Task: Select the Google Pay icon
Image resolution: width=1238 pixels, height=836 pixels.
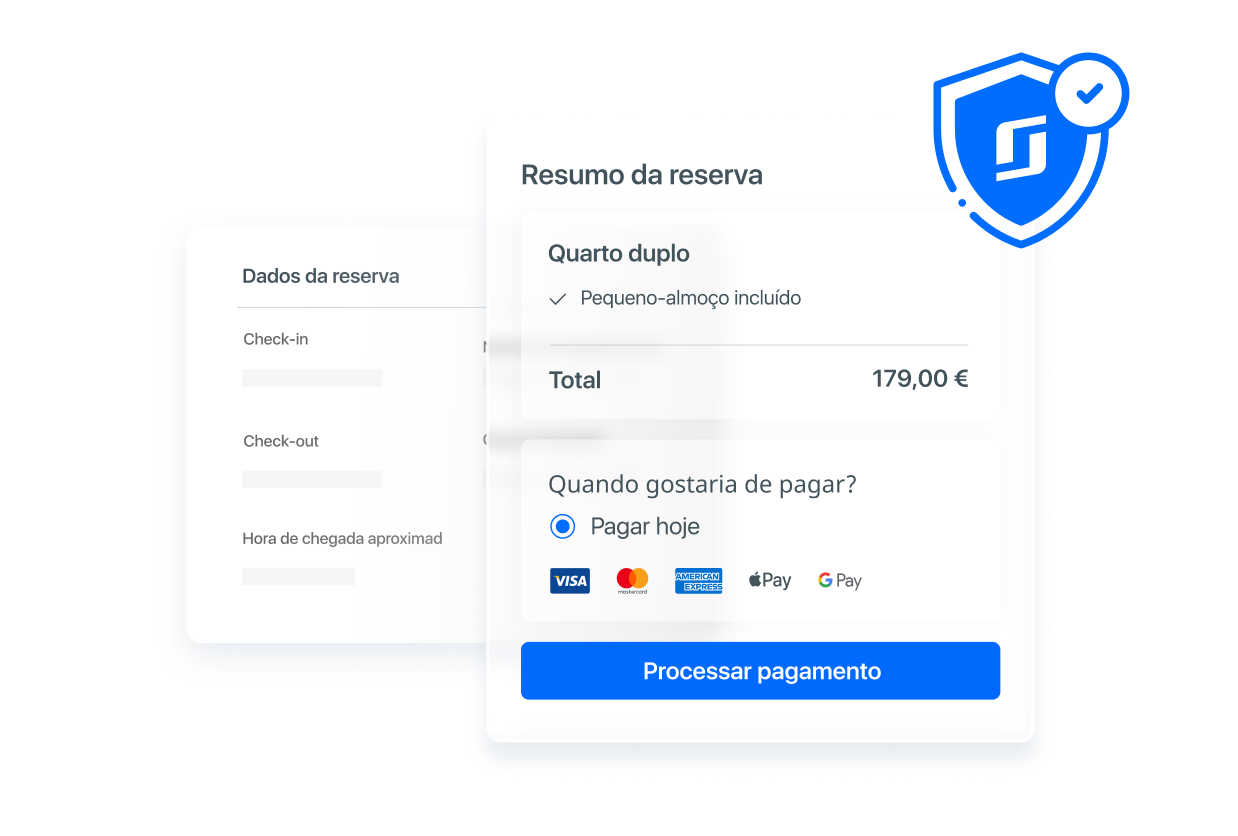Action: [840, 581]
